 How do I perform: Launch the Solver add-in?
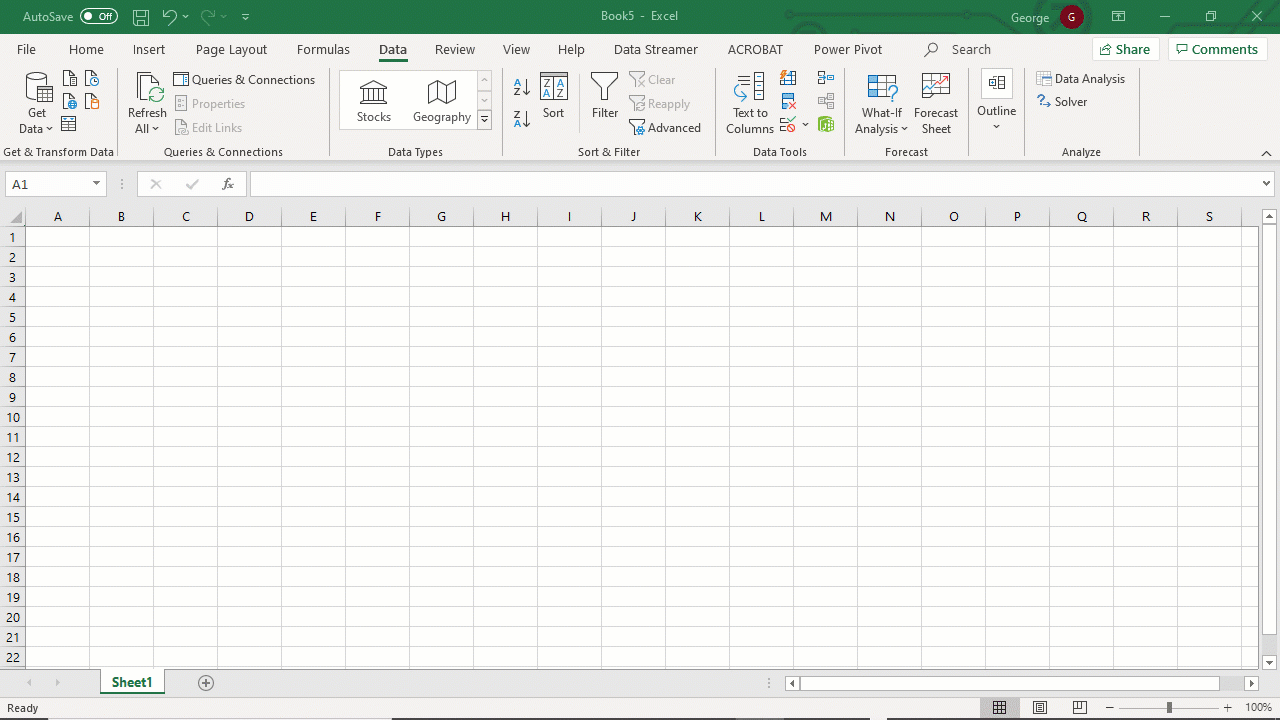pos(1062,102)
